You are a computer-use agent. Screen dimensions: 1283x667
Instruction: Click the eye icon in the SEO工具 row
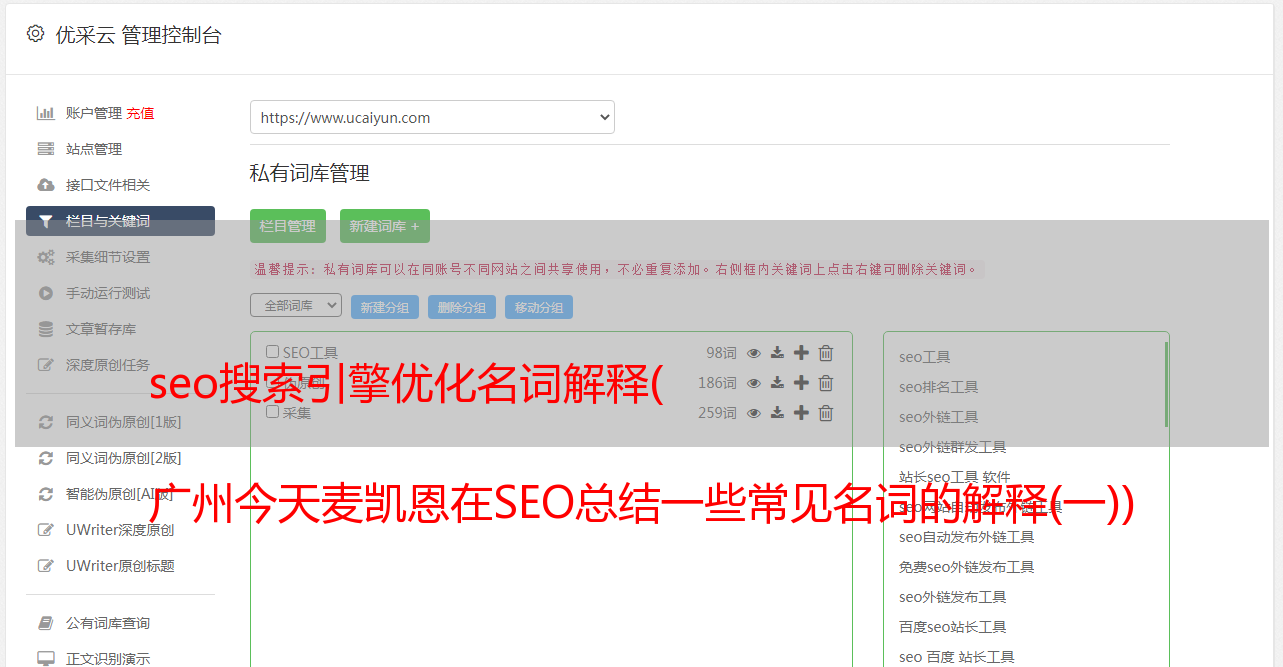(754, 353)
